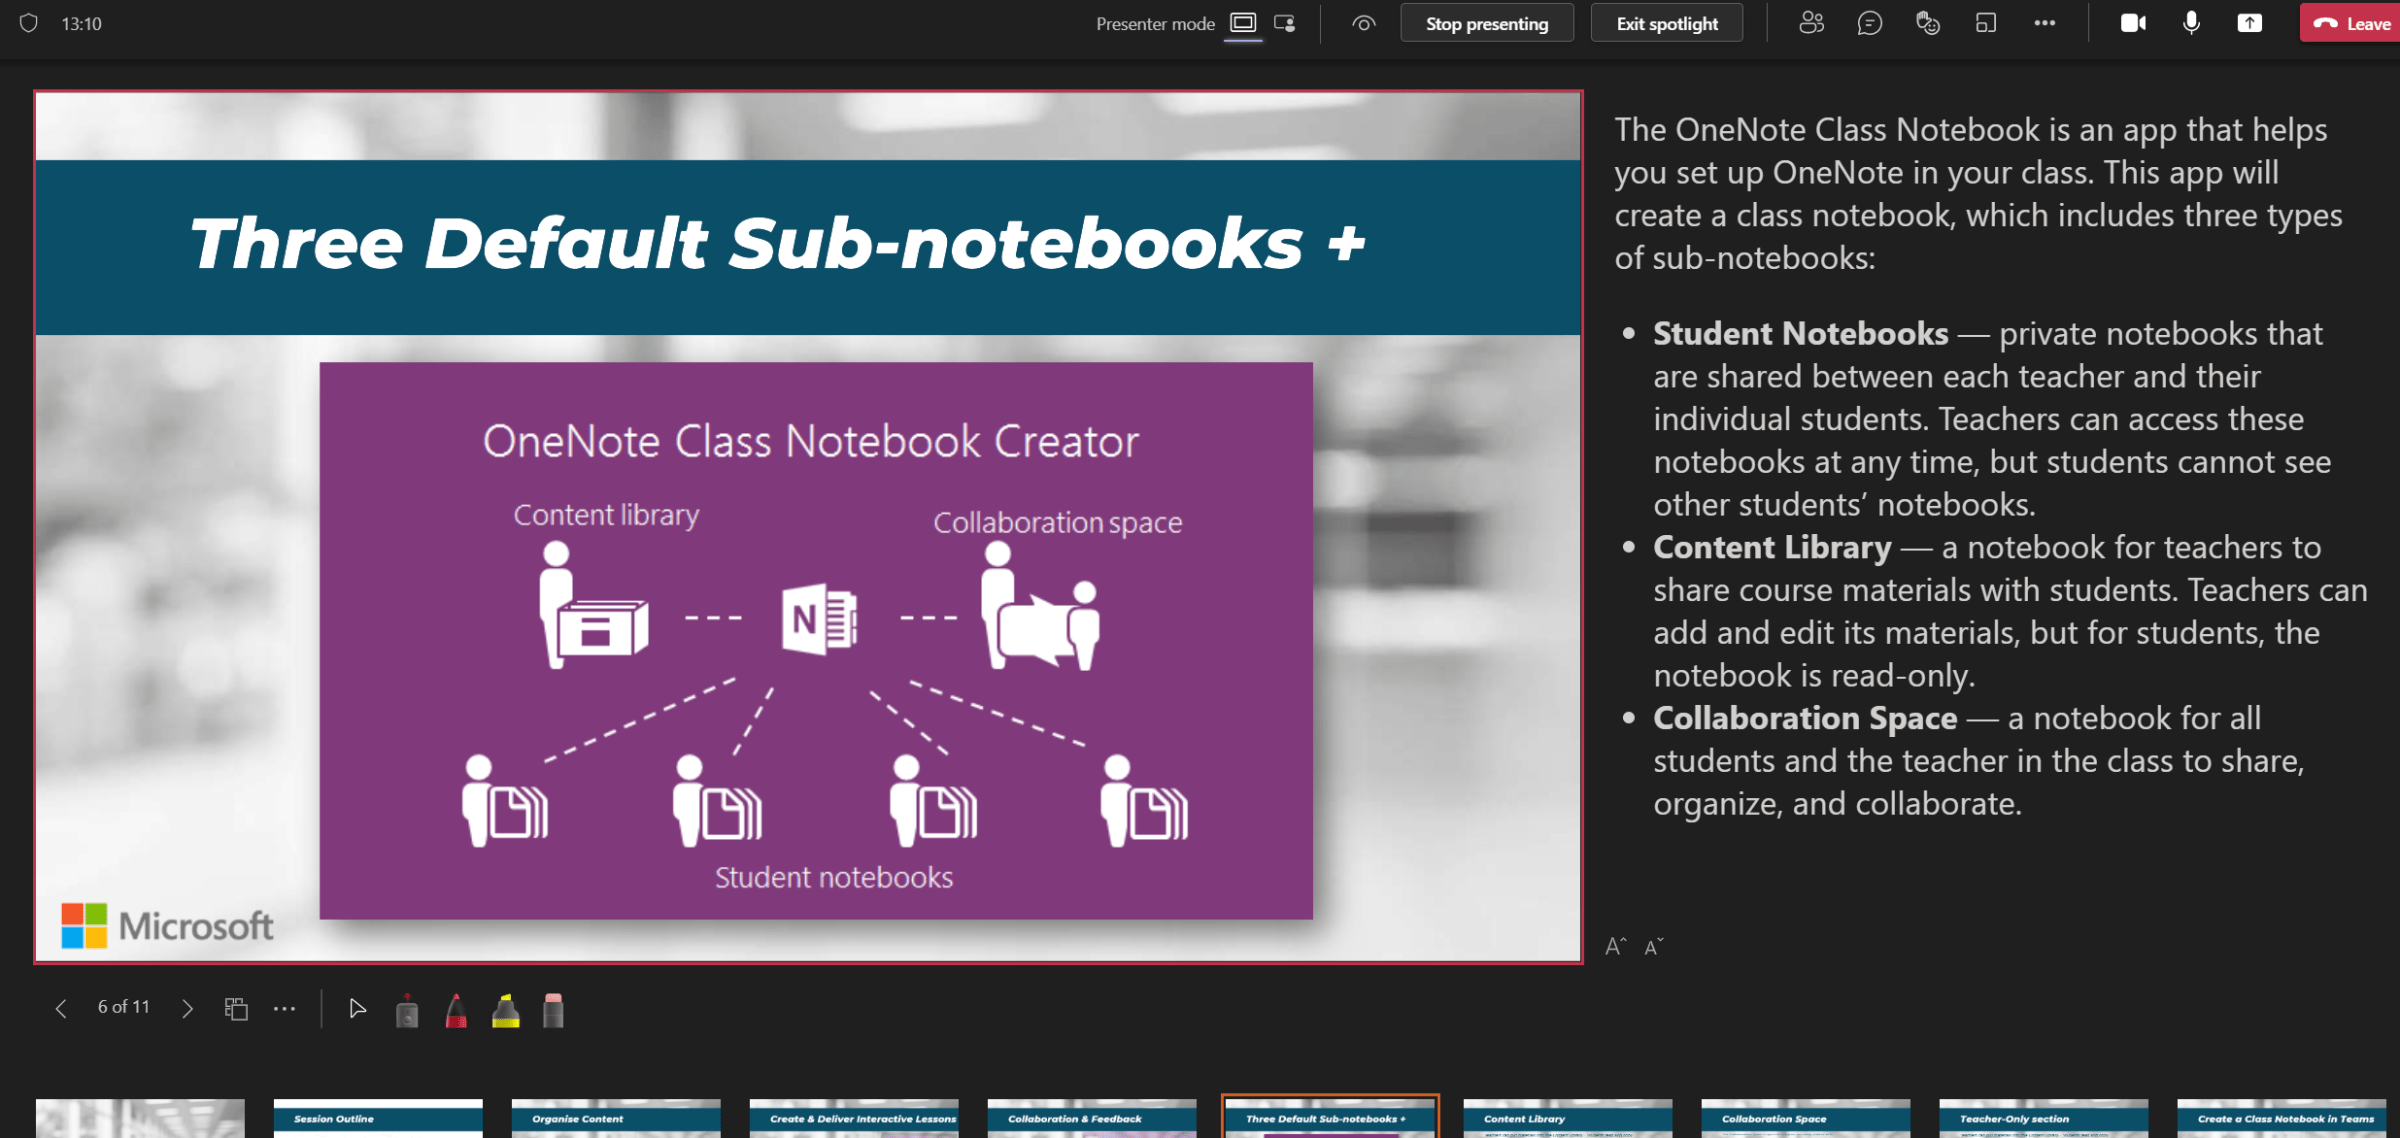Open the meeting chat icon
The height and width of the screenshot is (1138, 2400).
point(1869,23)
